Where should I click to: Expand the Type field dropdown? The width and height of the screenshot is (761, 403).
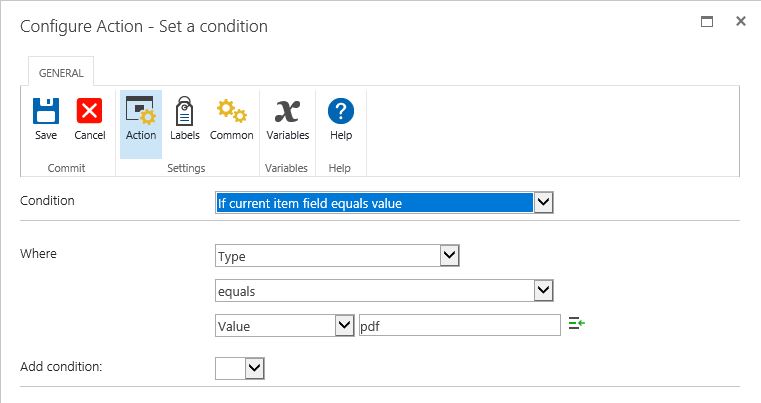tap(449, 255)
